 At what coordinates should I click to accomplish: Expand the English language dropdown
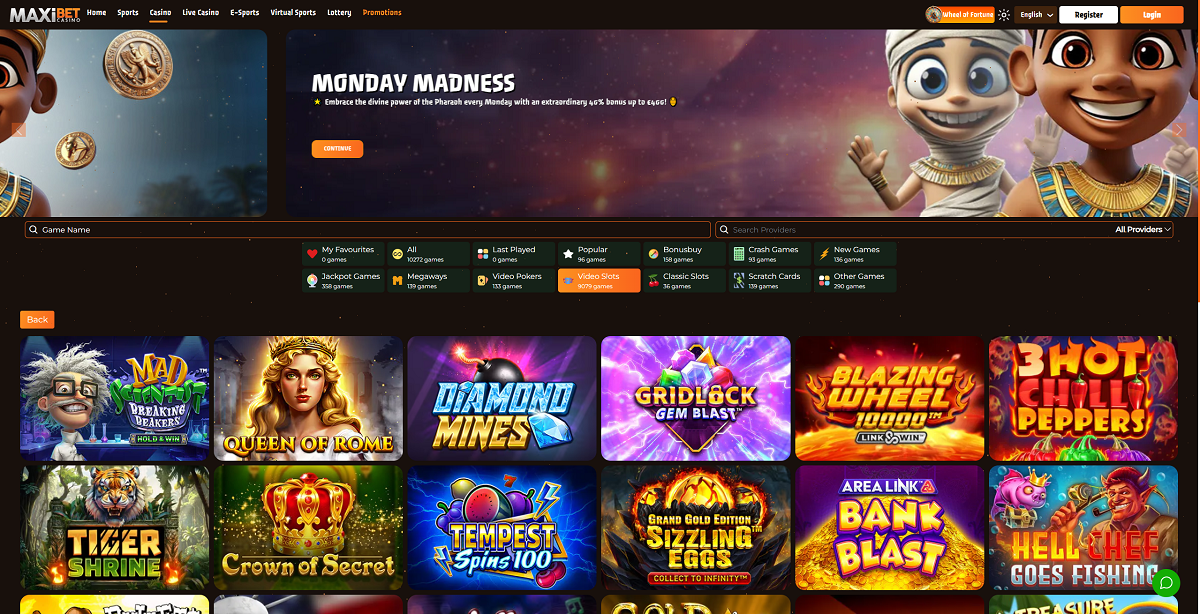(1037, 15)
